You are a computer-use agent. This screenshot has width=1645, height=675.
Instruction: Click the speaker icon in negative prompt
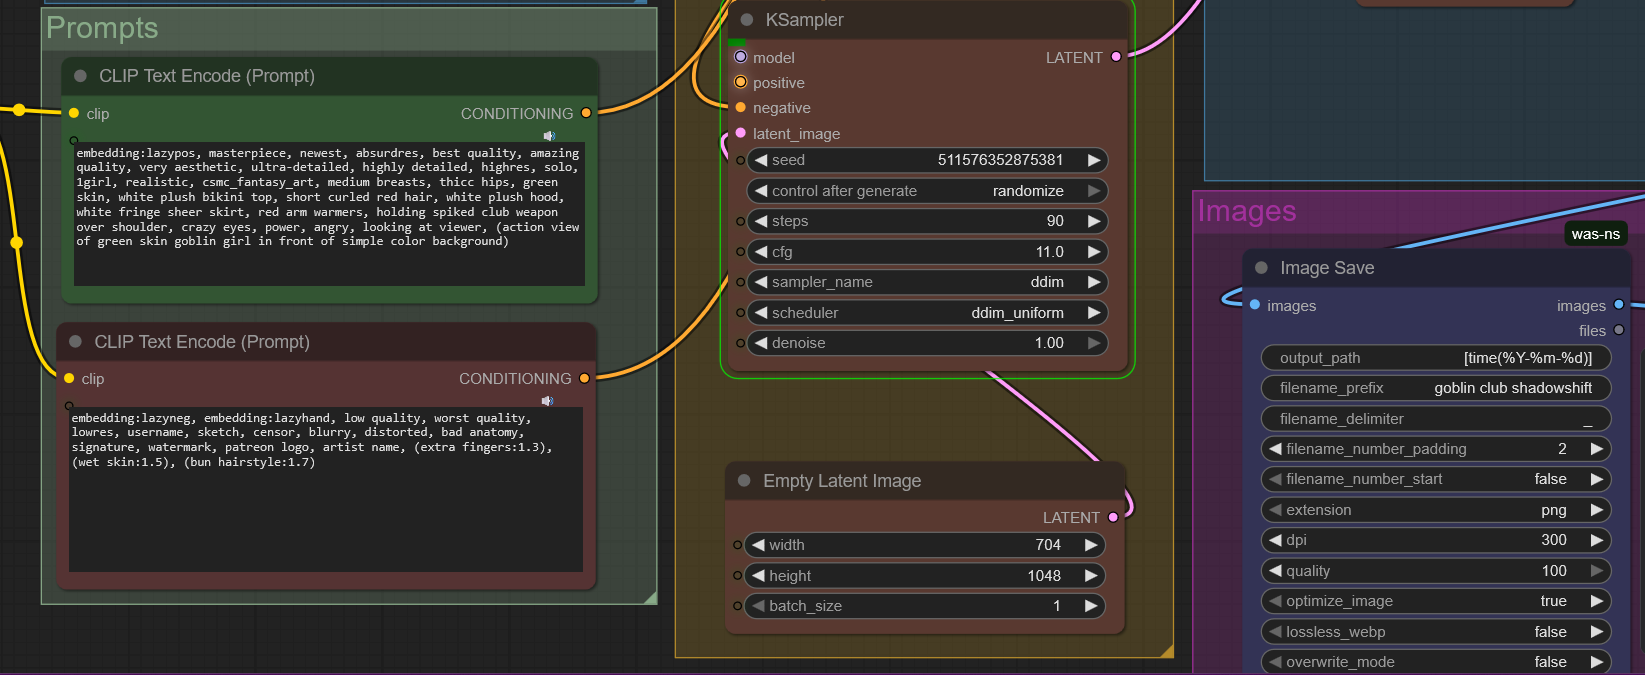(547, 401)
